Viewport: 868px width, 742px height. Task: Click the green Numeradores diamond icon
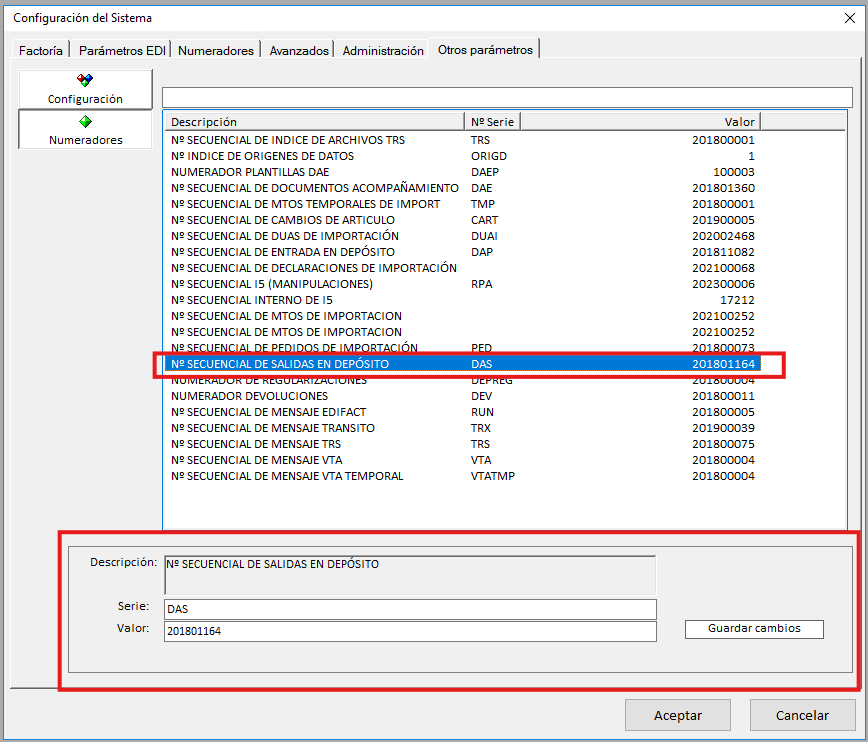point(85,121)
